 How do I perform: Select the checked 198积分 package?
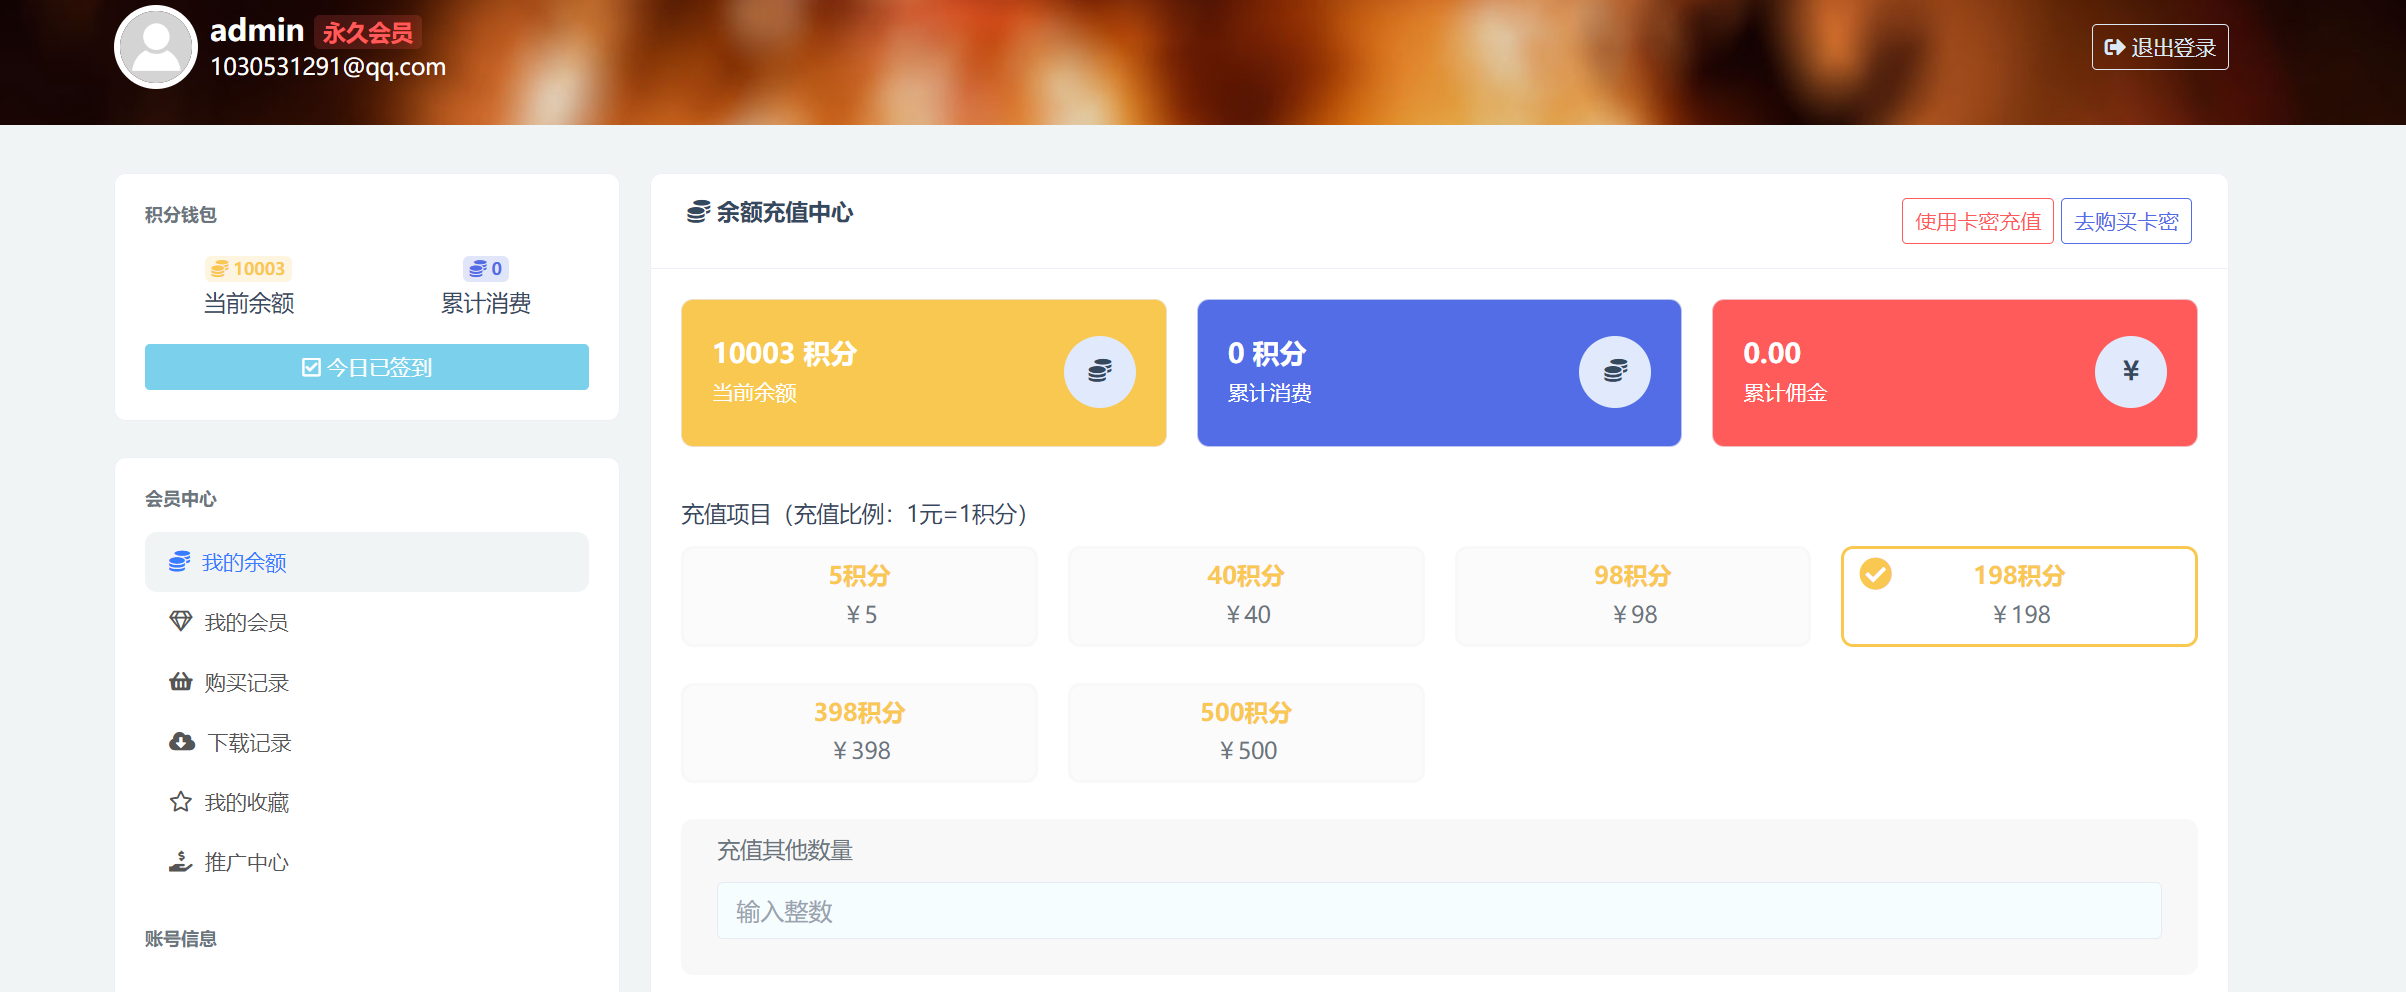pyautogui.click(x=2019, y=596)
